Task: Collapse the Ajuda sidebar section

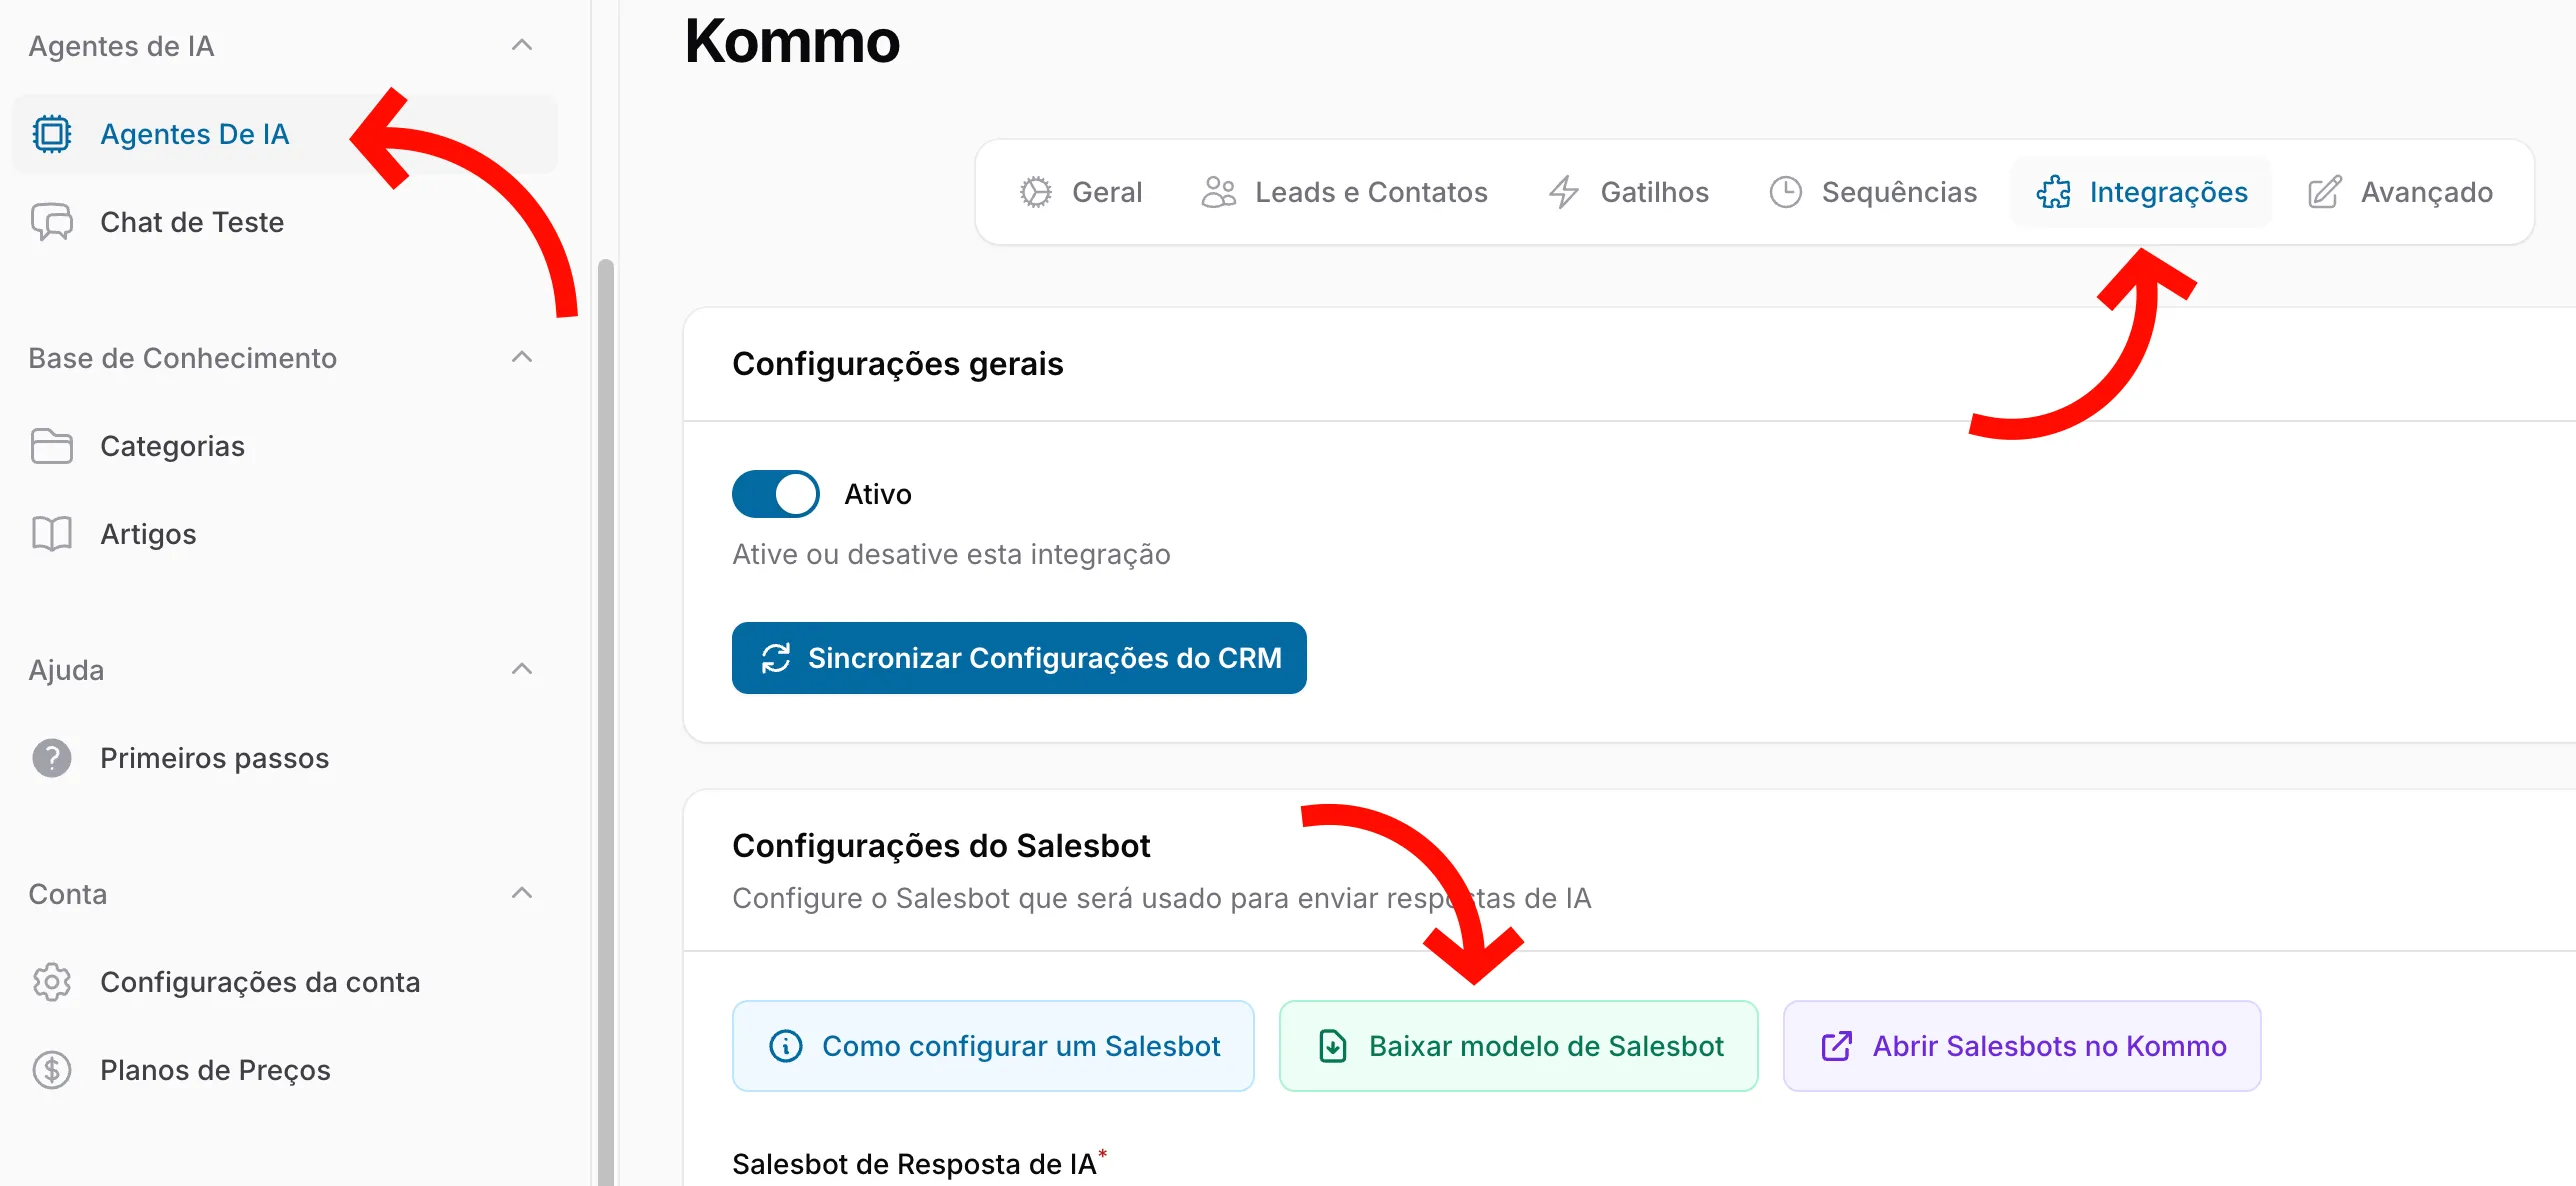Action: click(522, 670)
